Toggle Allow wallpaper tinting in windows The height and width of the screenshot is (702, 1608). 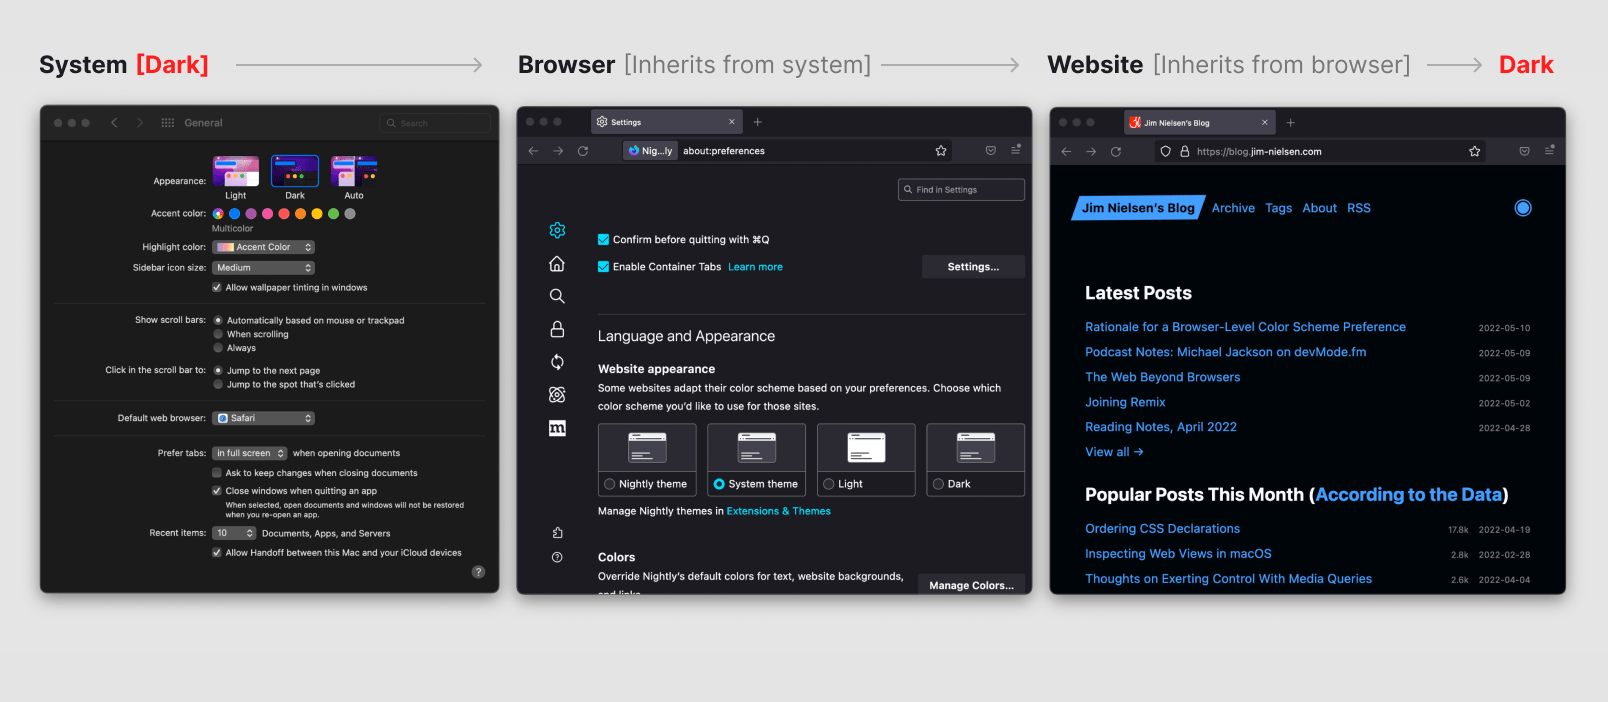pyautogui.click(x=217, y=288)
